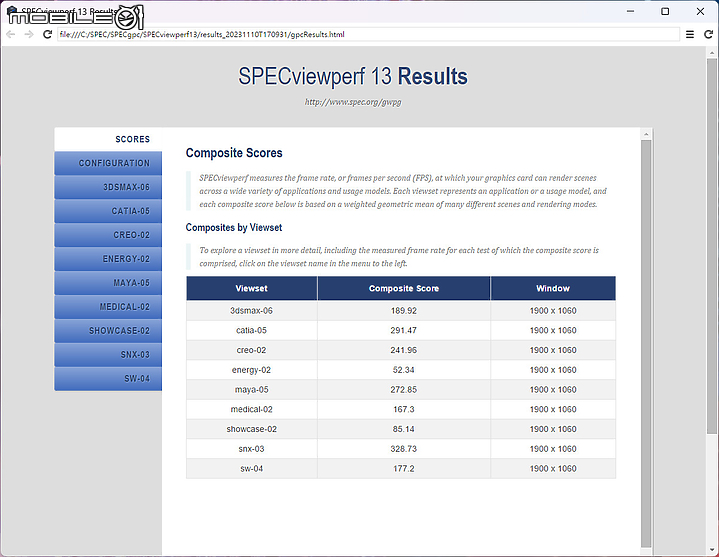Click the 291.47 composite score
Viewport: 719px width, 557px height.
pyautogui.click(x=404, y=330)
